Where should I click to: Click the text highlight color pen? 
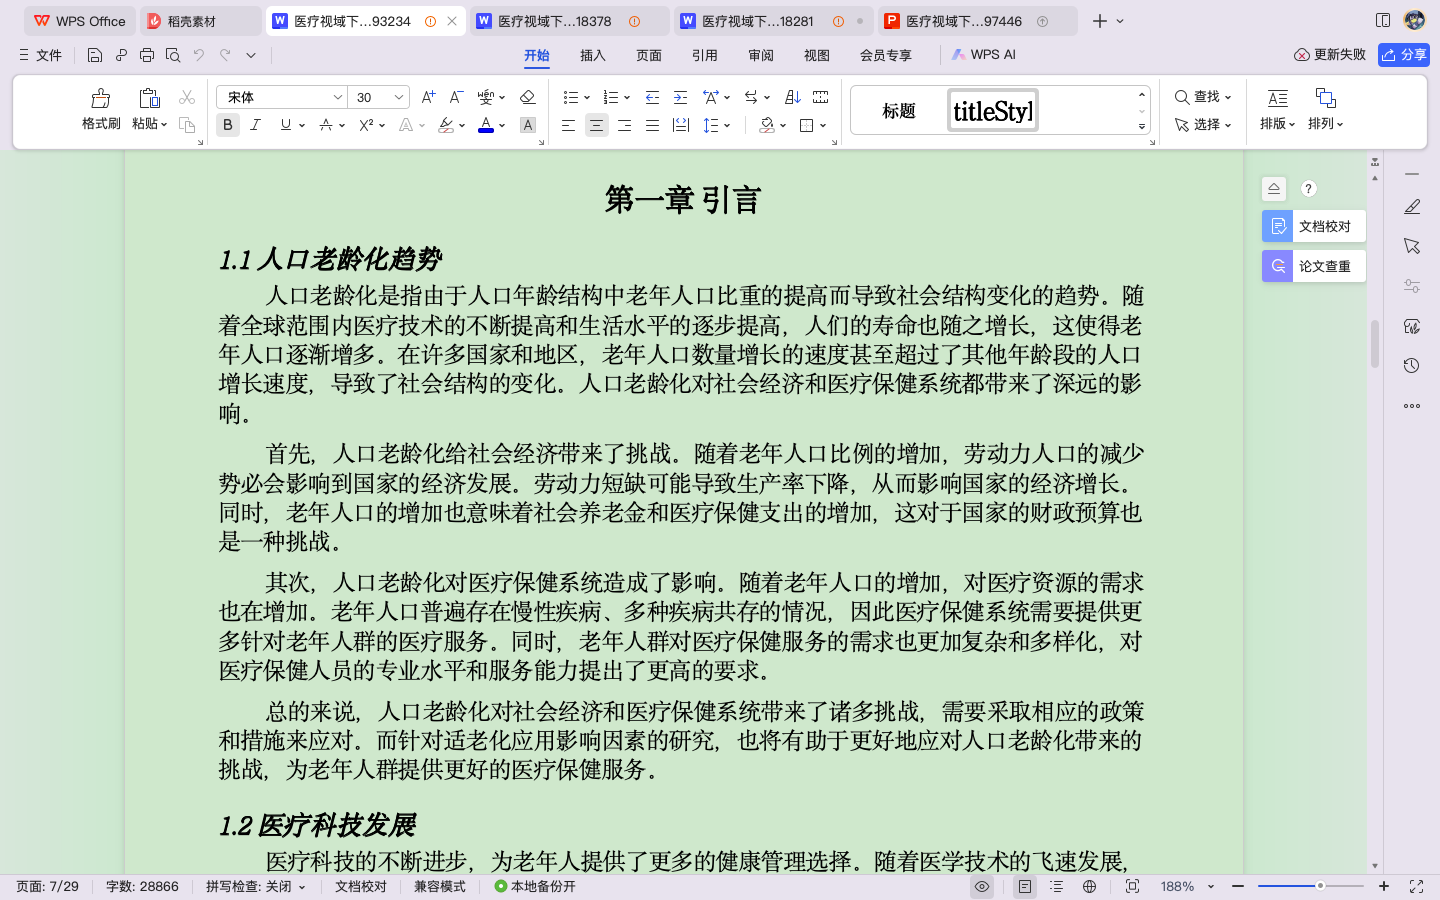coord(446,125)
